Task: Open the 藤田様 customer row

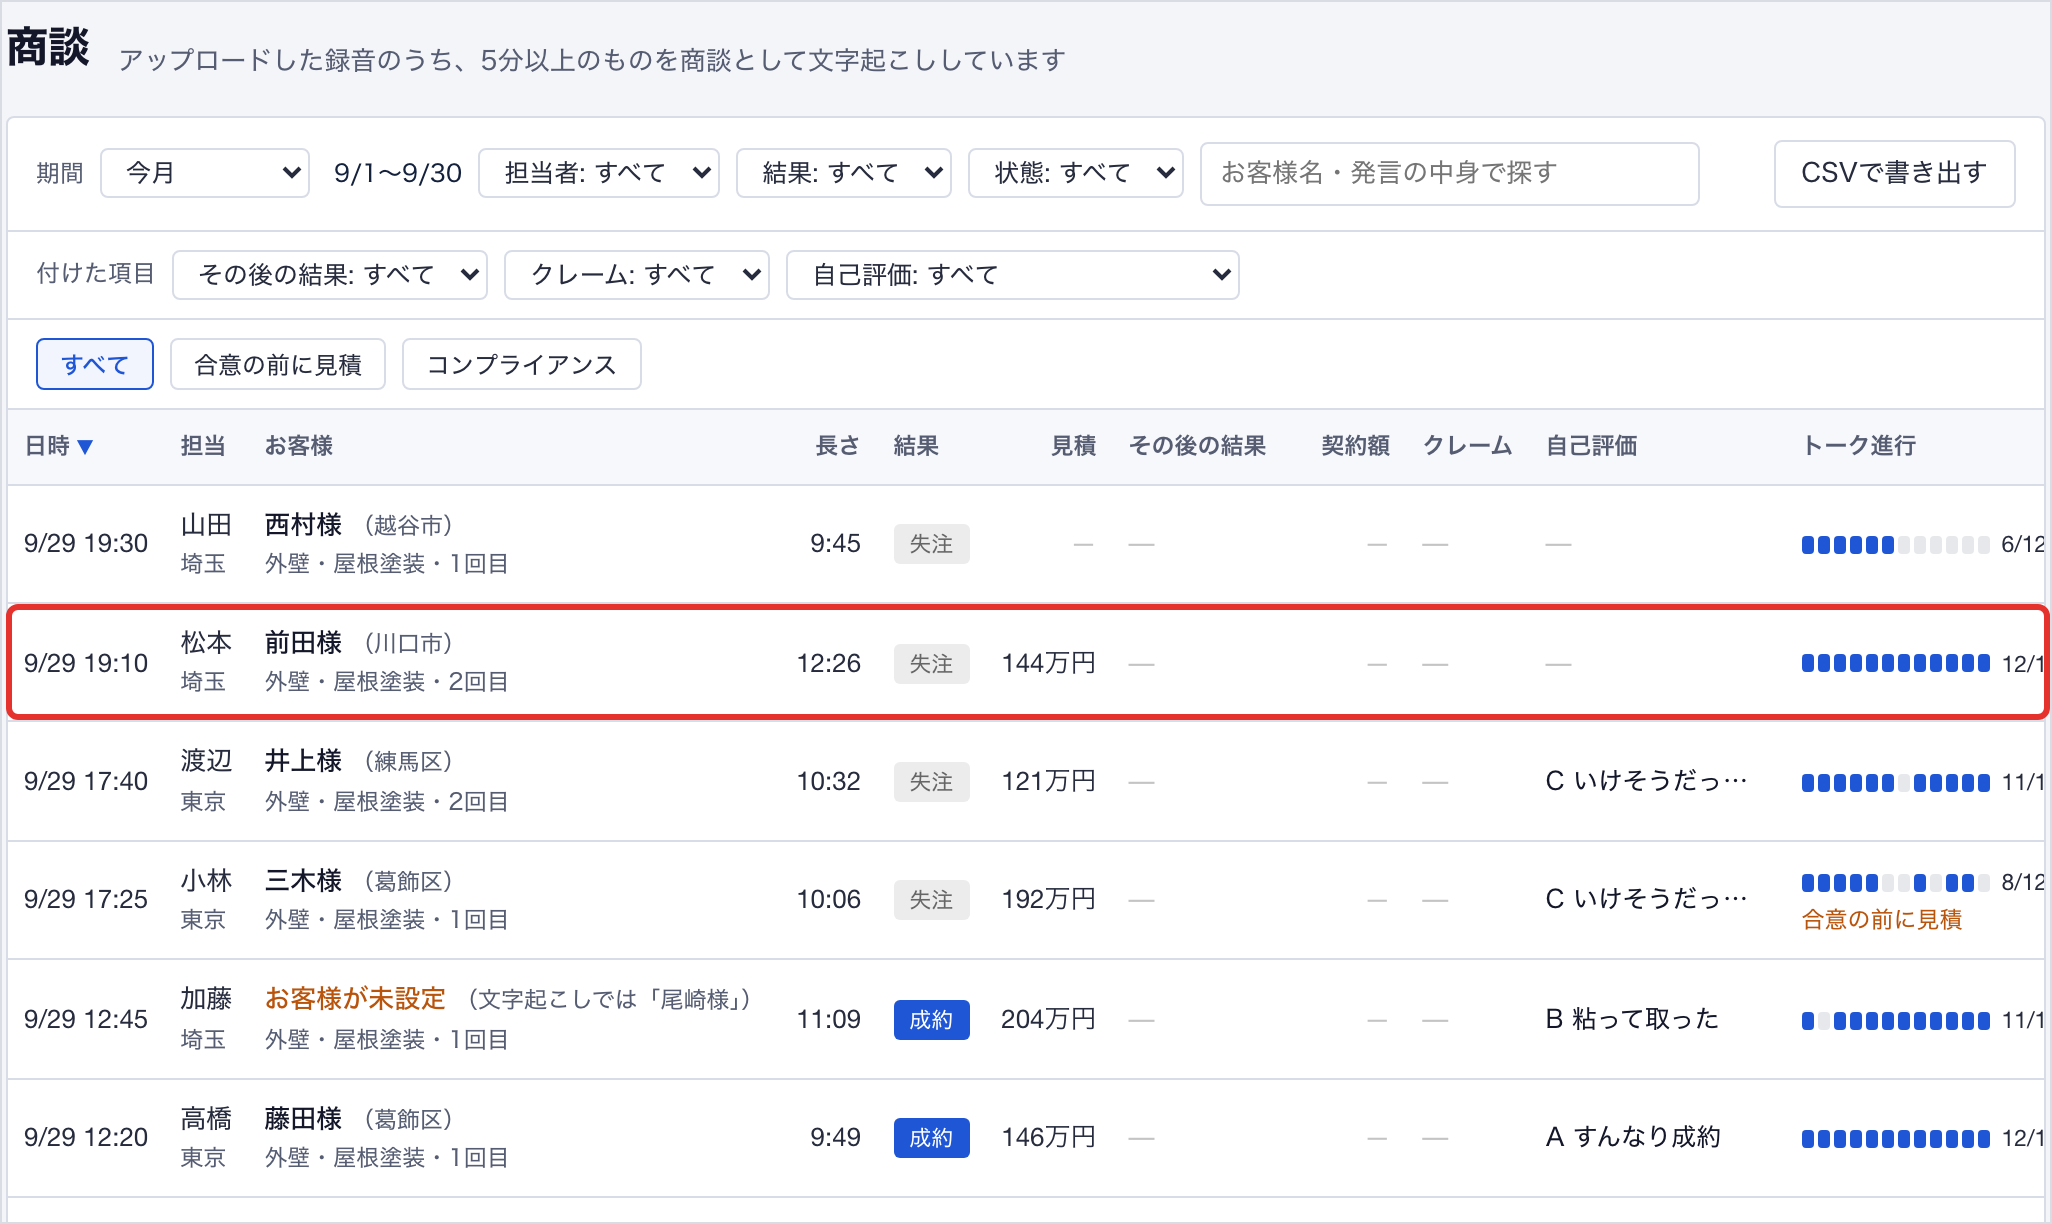Action: pyautogui.click(x=1026, y=1137)
